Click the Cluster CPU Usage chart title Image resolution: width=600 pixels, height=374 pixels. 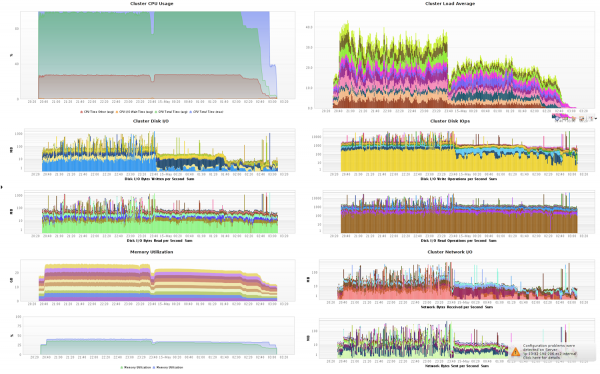coord(152,3)
